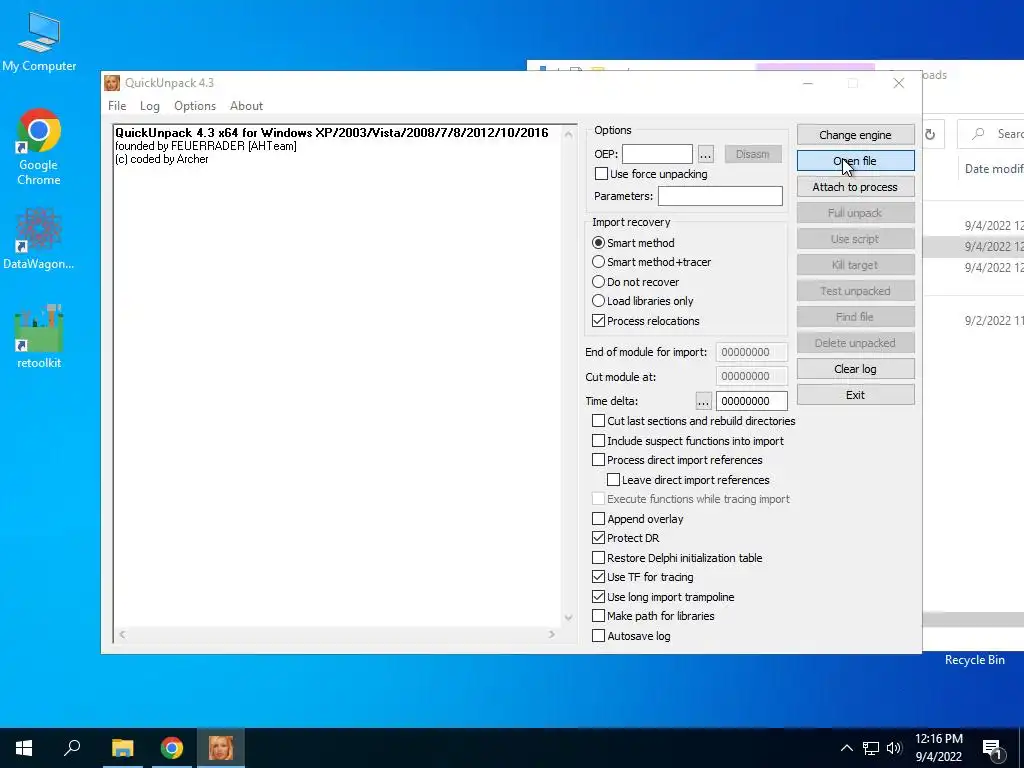Screen dimensions: 1024x768
Task: Click log horizontal scrollbar left arrow
Action: click(122, 634)
